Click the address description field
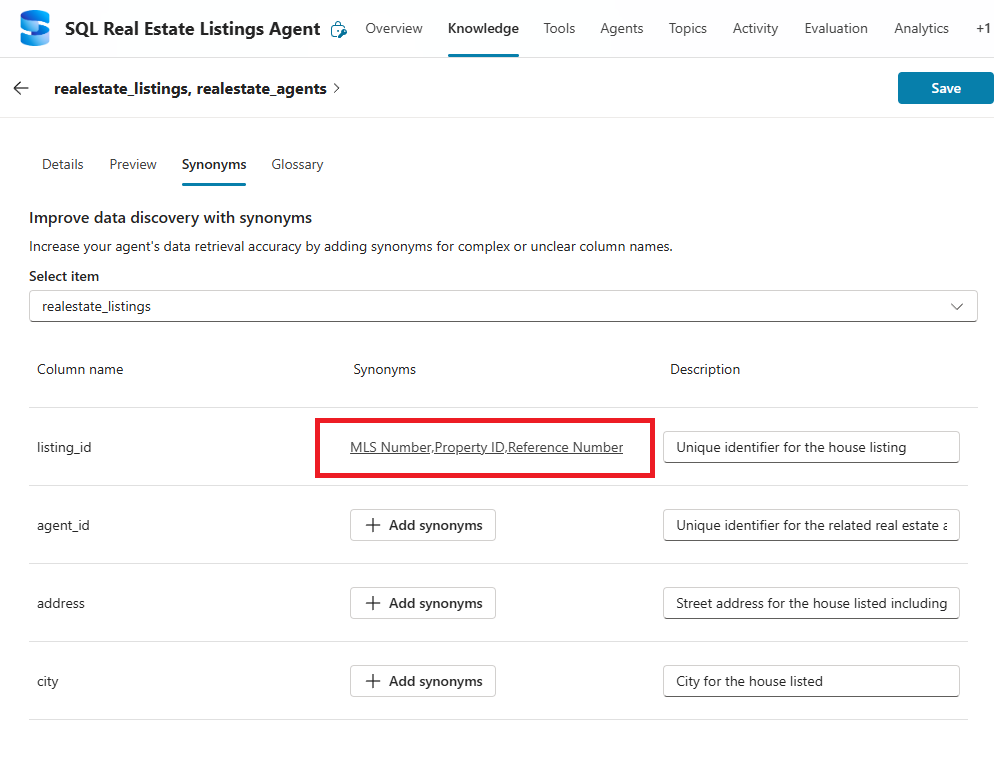The height and width of the screenshot is (761, 994). pyautogui.click(x=811, y=603)
